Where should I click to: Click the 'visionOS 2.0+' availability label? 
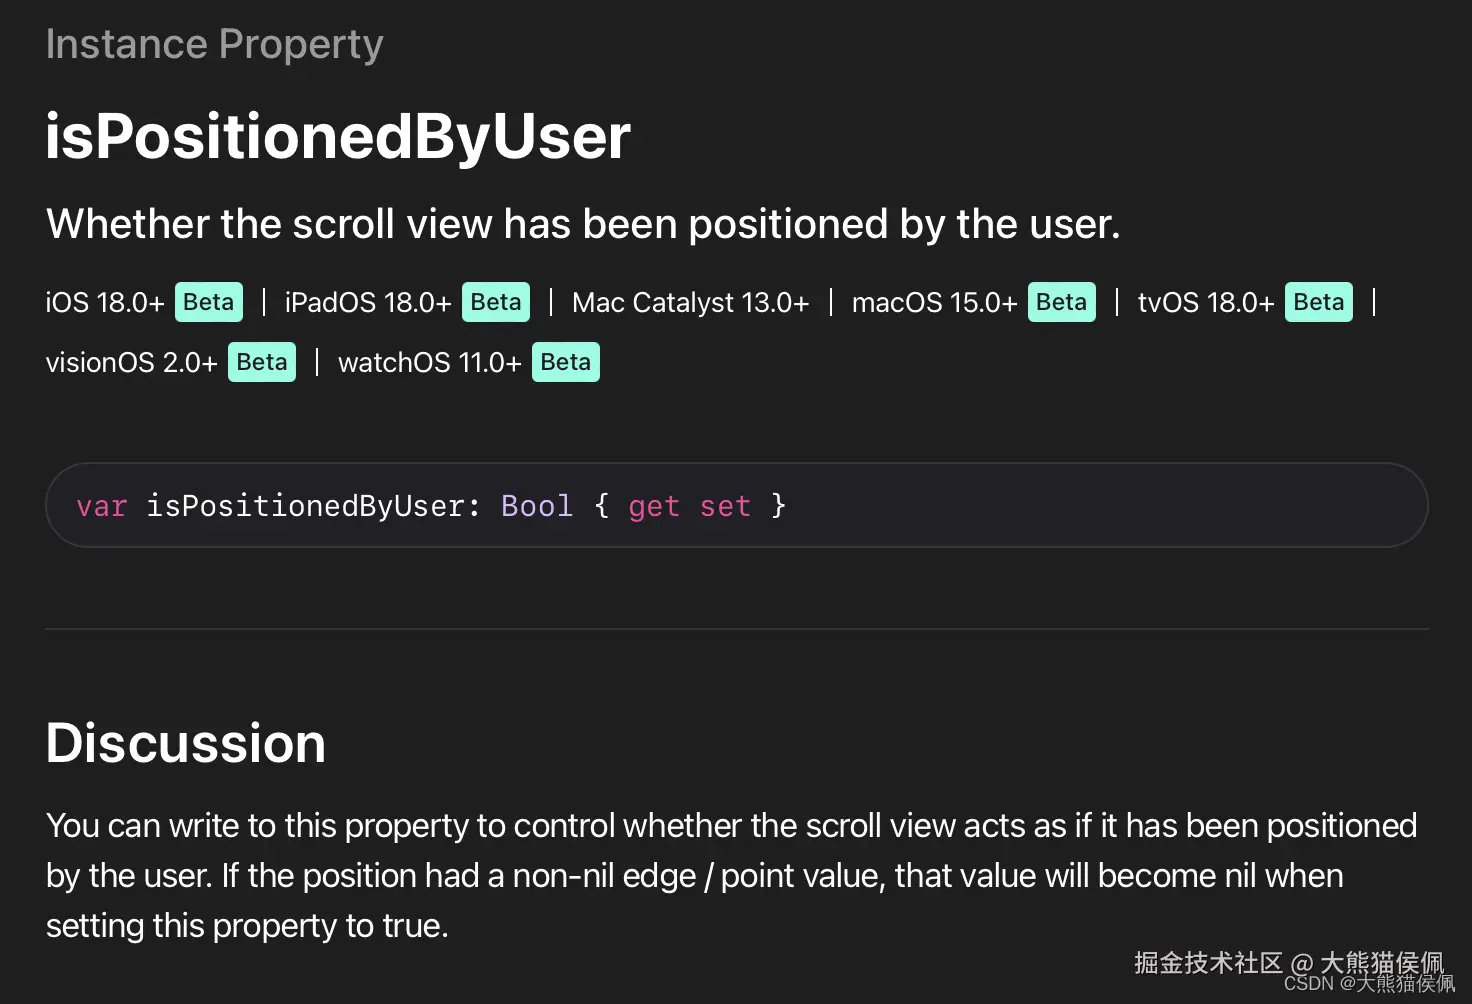pos(131,362)
